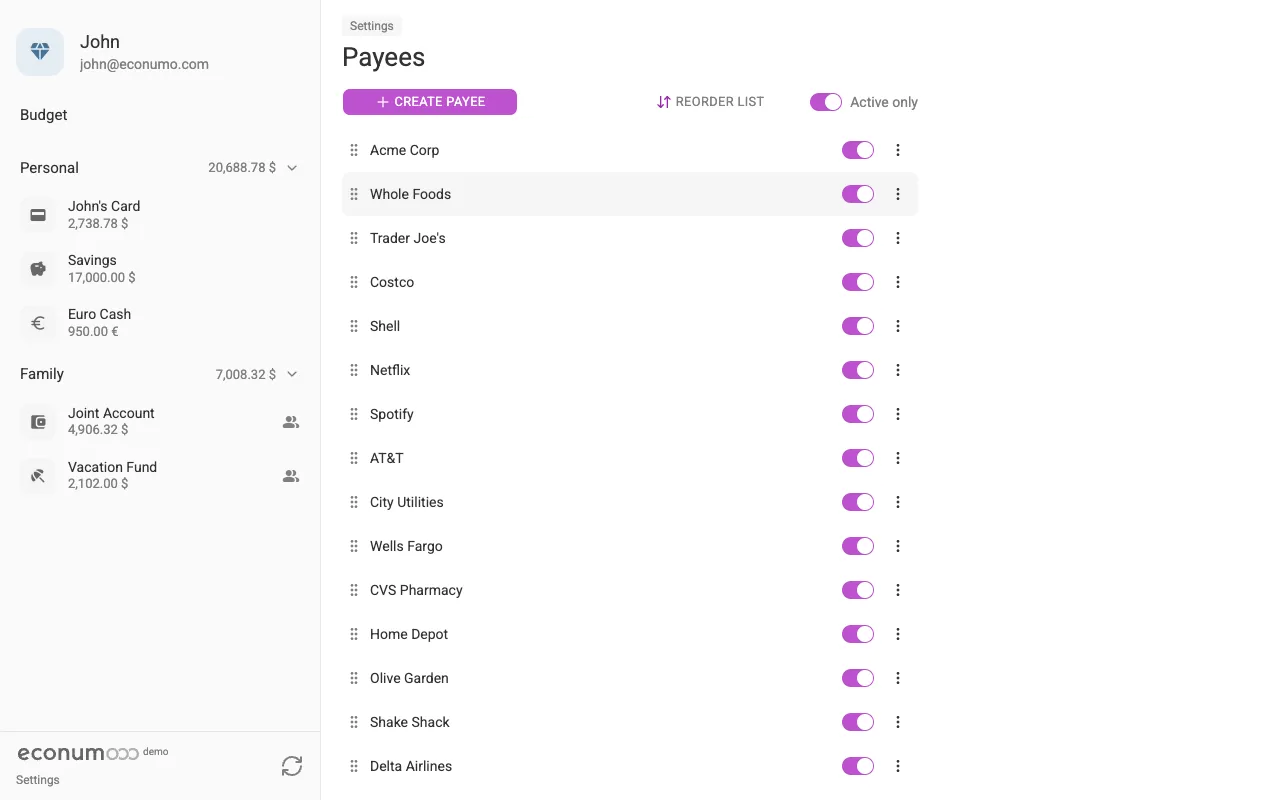Image resolution: width=1280 pixels, height=800 pixels.
Task: Open three-dot menu for City Utilities
Action: click(x=898, y=502)
